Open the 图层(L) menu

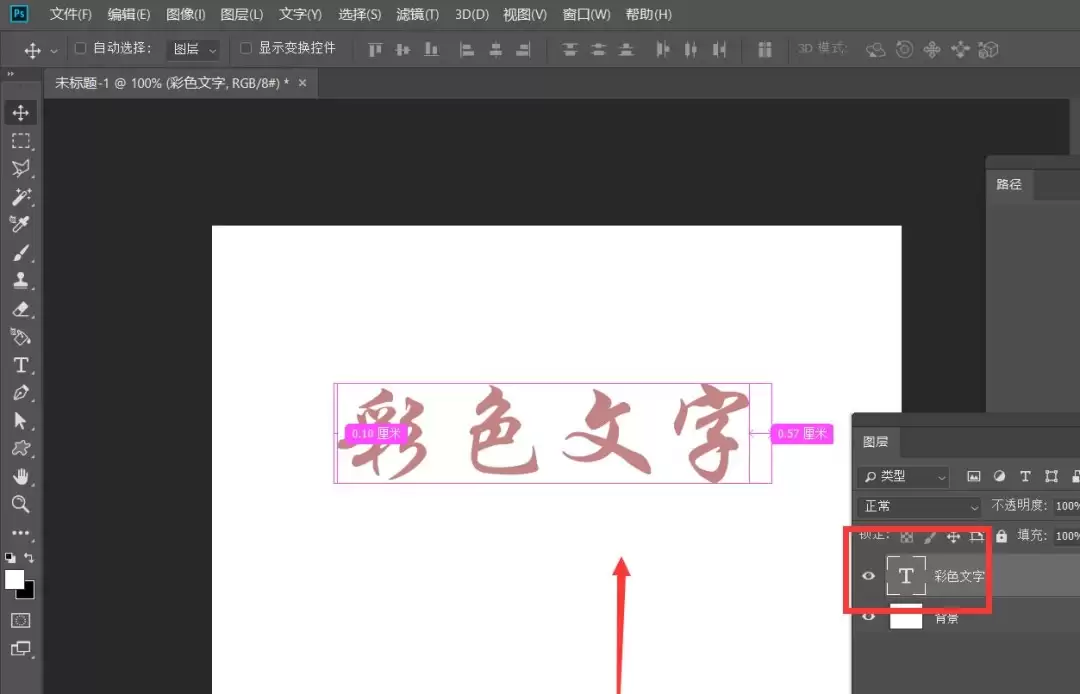point(242,14)
